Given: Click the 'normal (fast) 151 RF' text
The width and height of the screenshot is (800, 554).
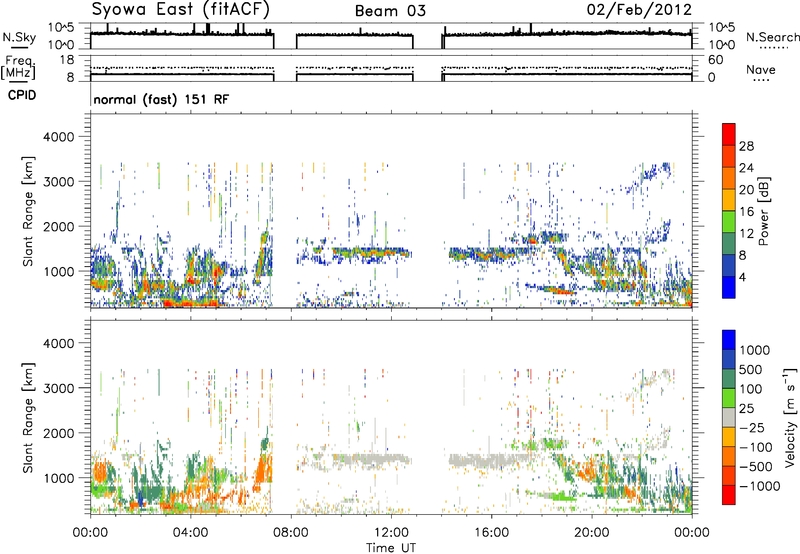Looking at the screenshot, I should [x=161, y=99].
